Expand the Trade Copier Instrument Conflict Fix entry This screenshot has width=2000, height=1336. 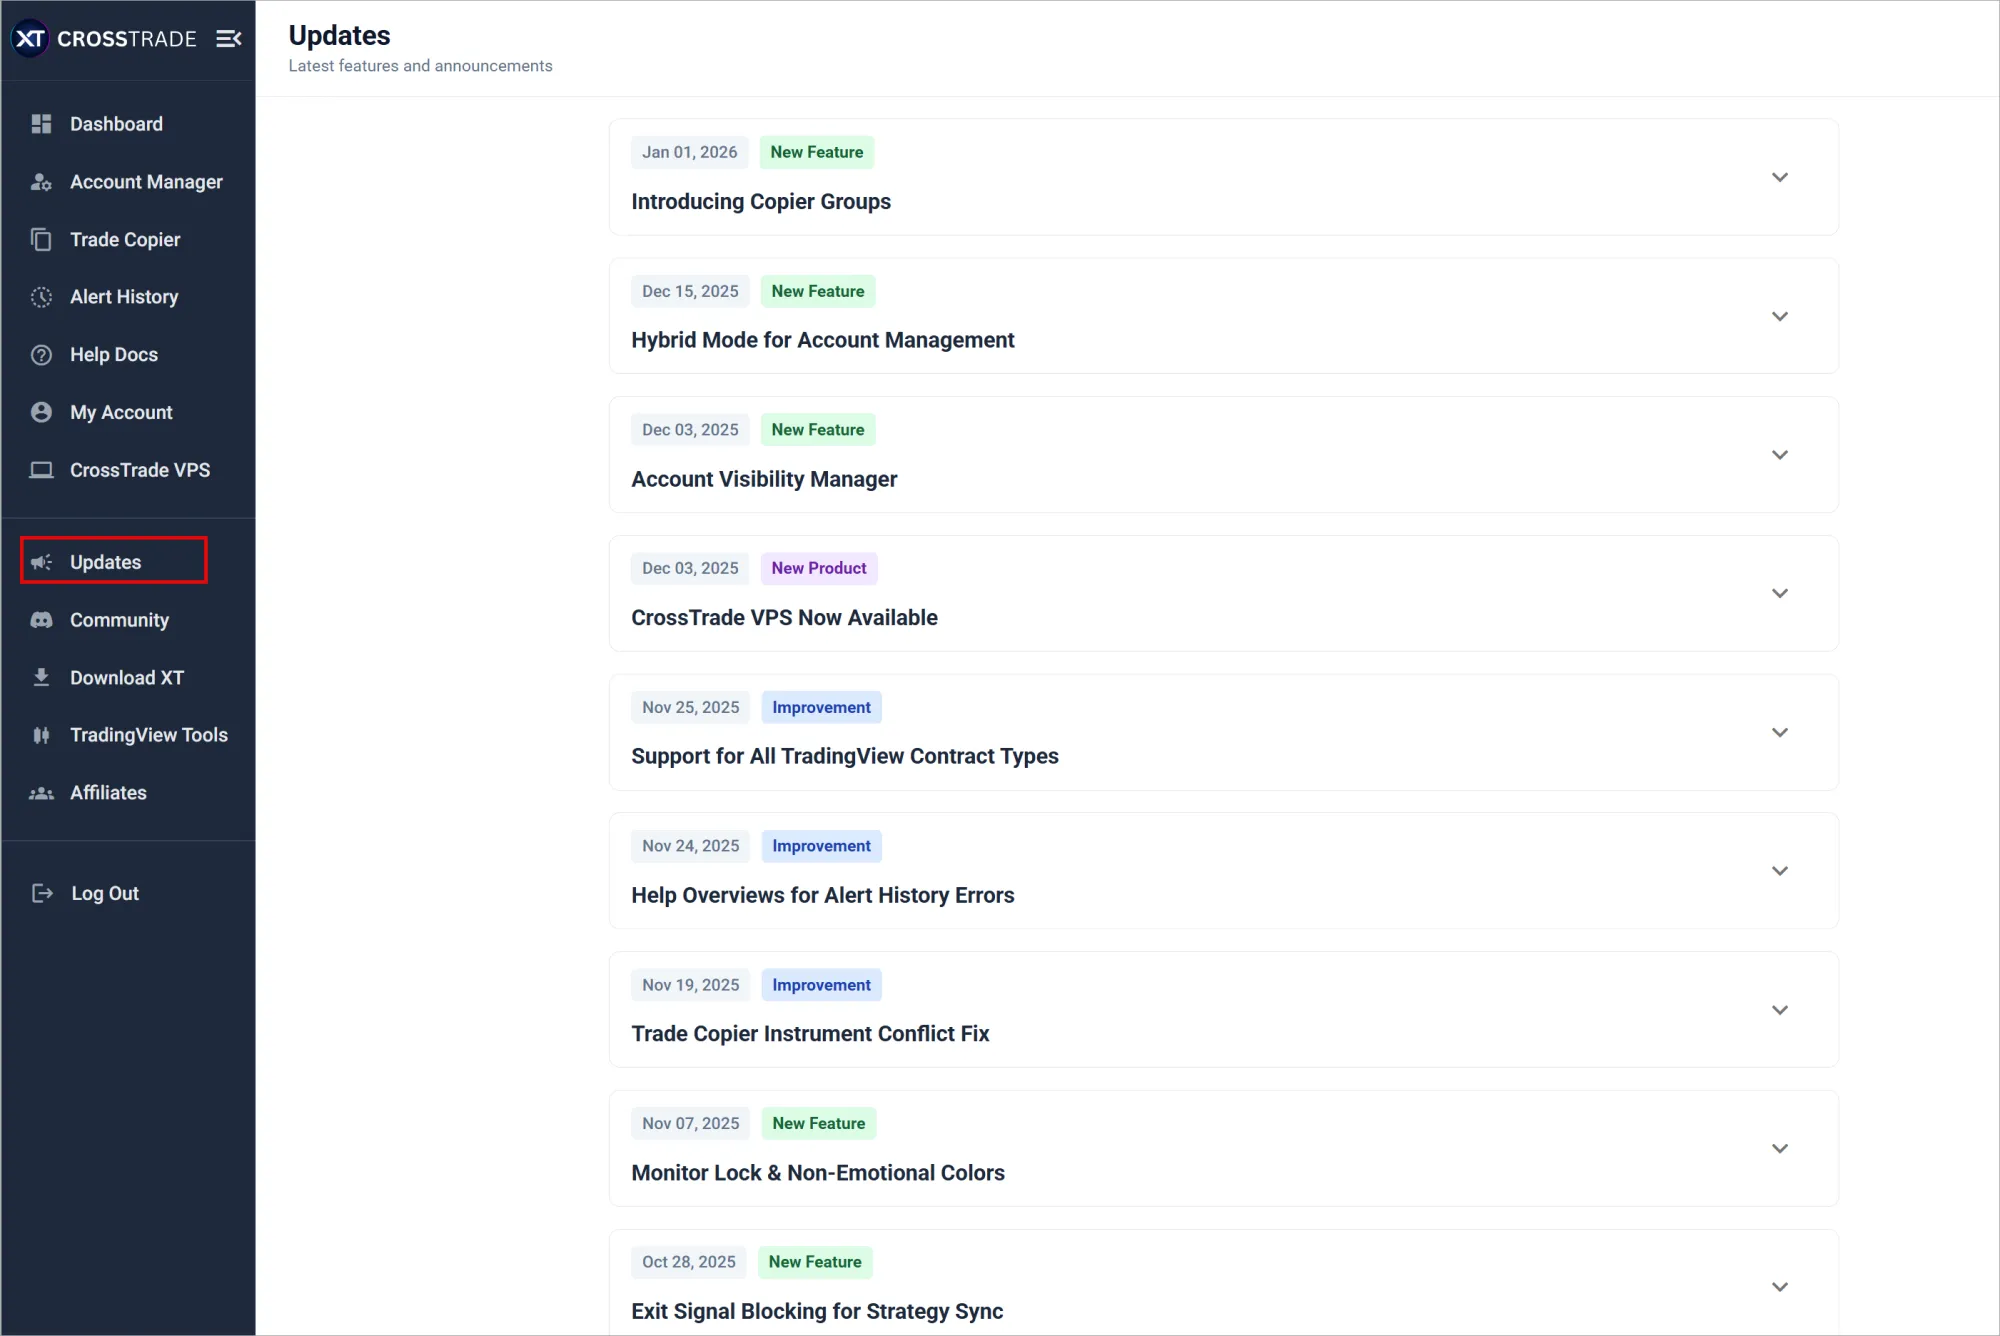pos(1780,1010)
